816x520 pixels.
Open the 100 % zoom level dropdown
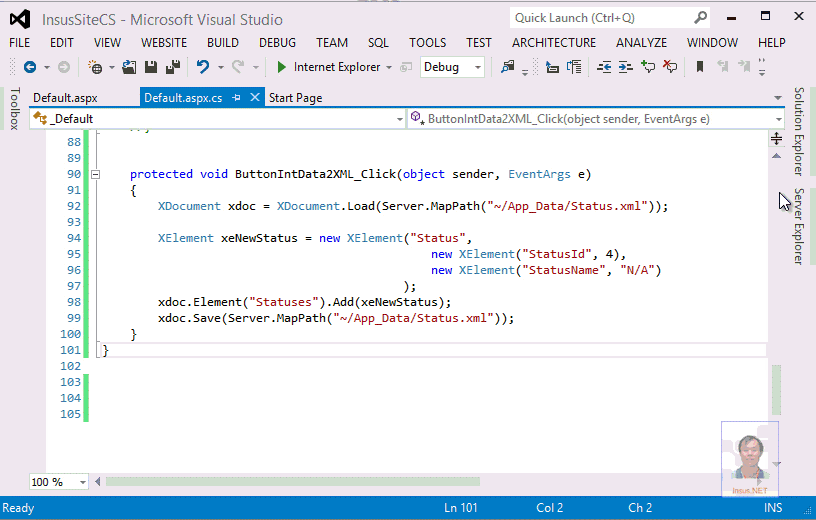(x=83, y=482)
